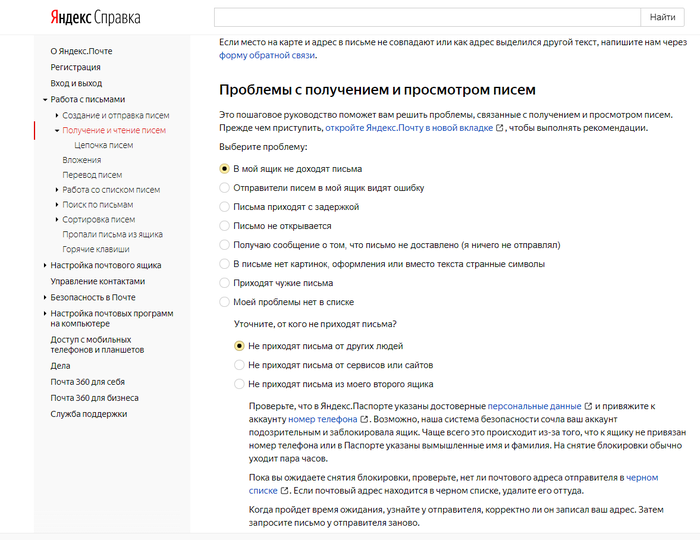This screenshot has width=700, height=540.
Task: Open 'Служба поддержки' sidebar item
Action: point(89,414)
